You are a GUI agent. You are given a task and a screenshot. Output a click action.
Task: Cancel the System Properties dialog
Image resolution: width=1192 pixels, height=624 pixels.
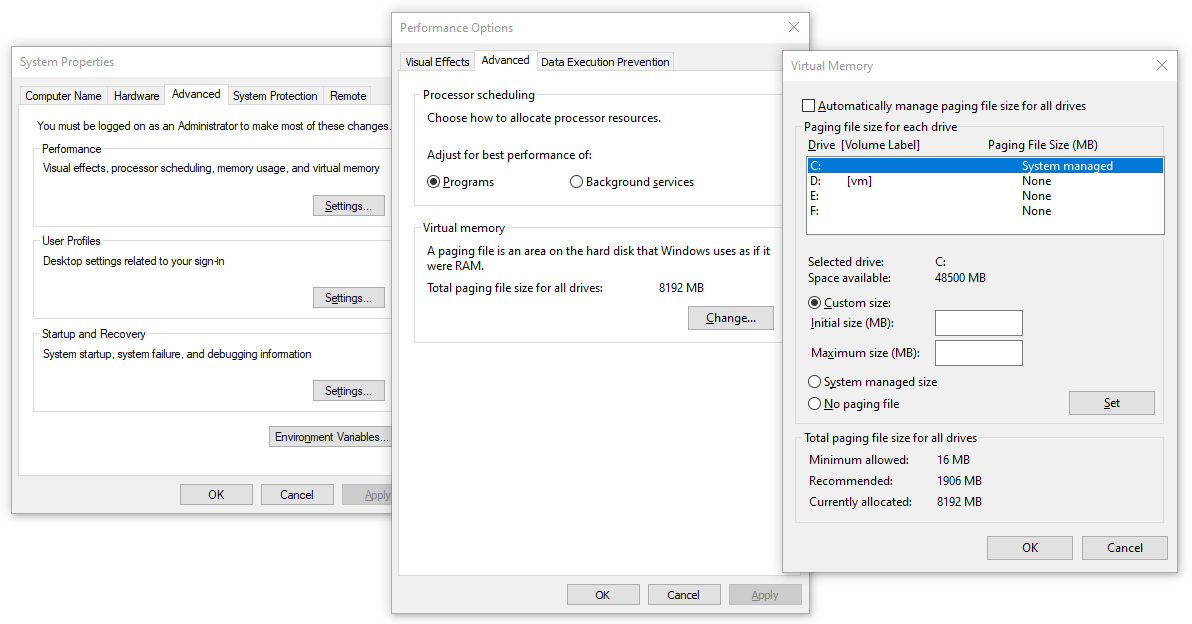296,495
